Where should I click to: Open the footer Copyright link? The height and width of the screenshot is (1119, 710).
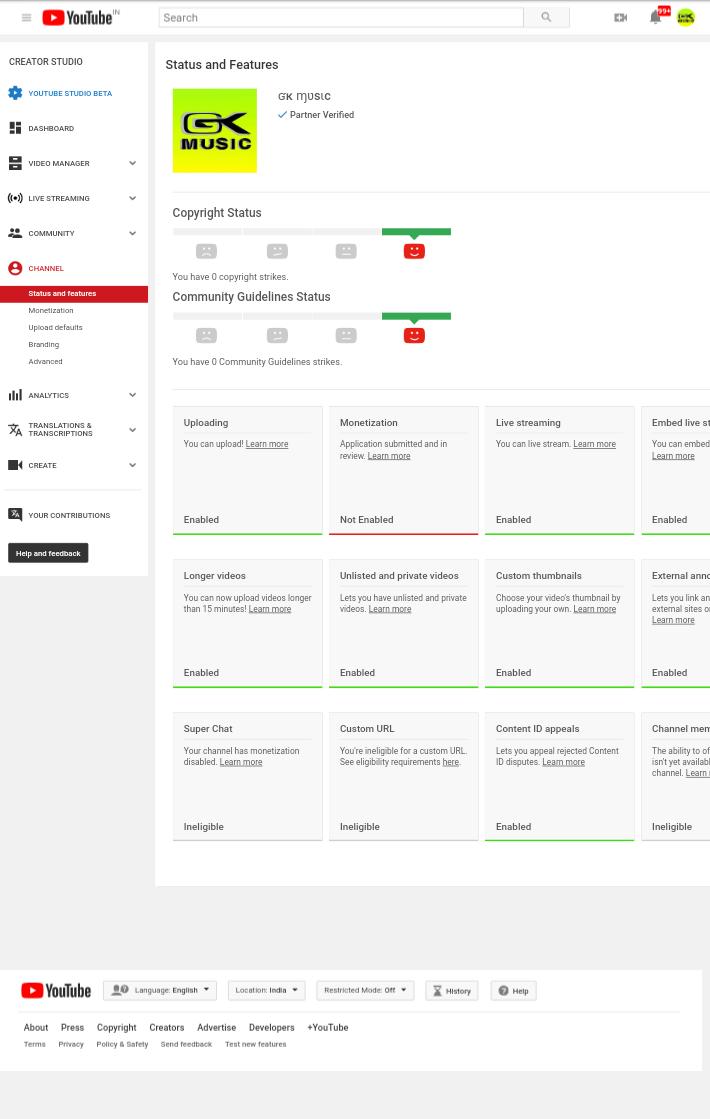(116, 1028)
